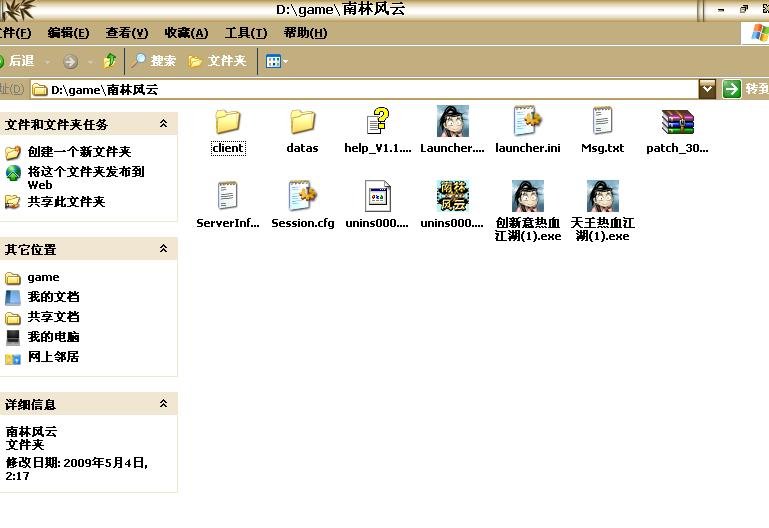769x528 pixels.
Task: Click the 后退 back button
Action: [18, 61]
